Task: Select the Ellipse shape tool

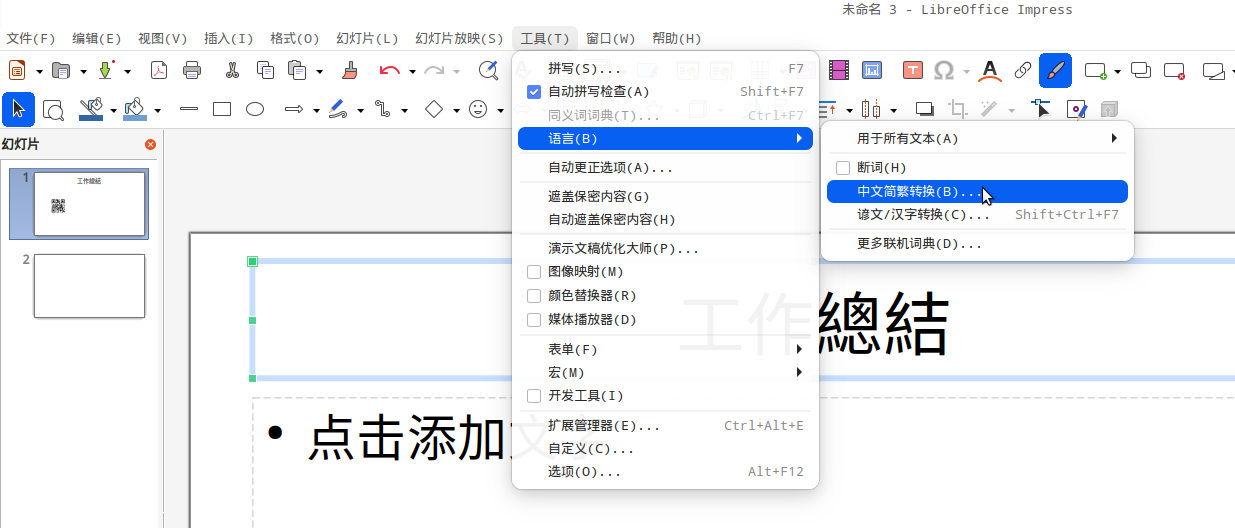Action: tap(255, 109)
